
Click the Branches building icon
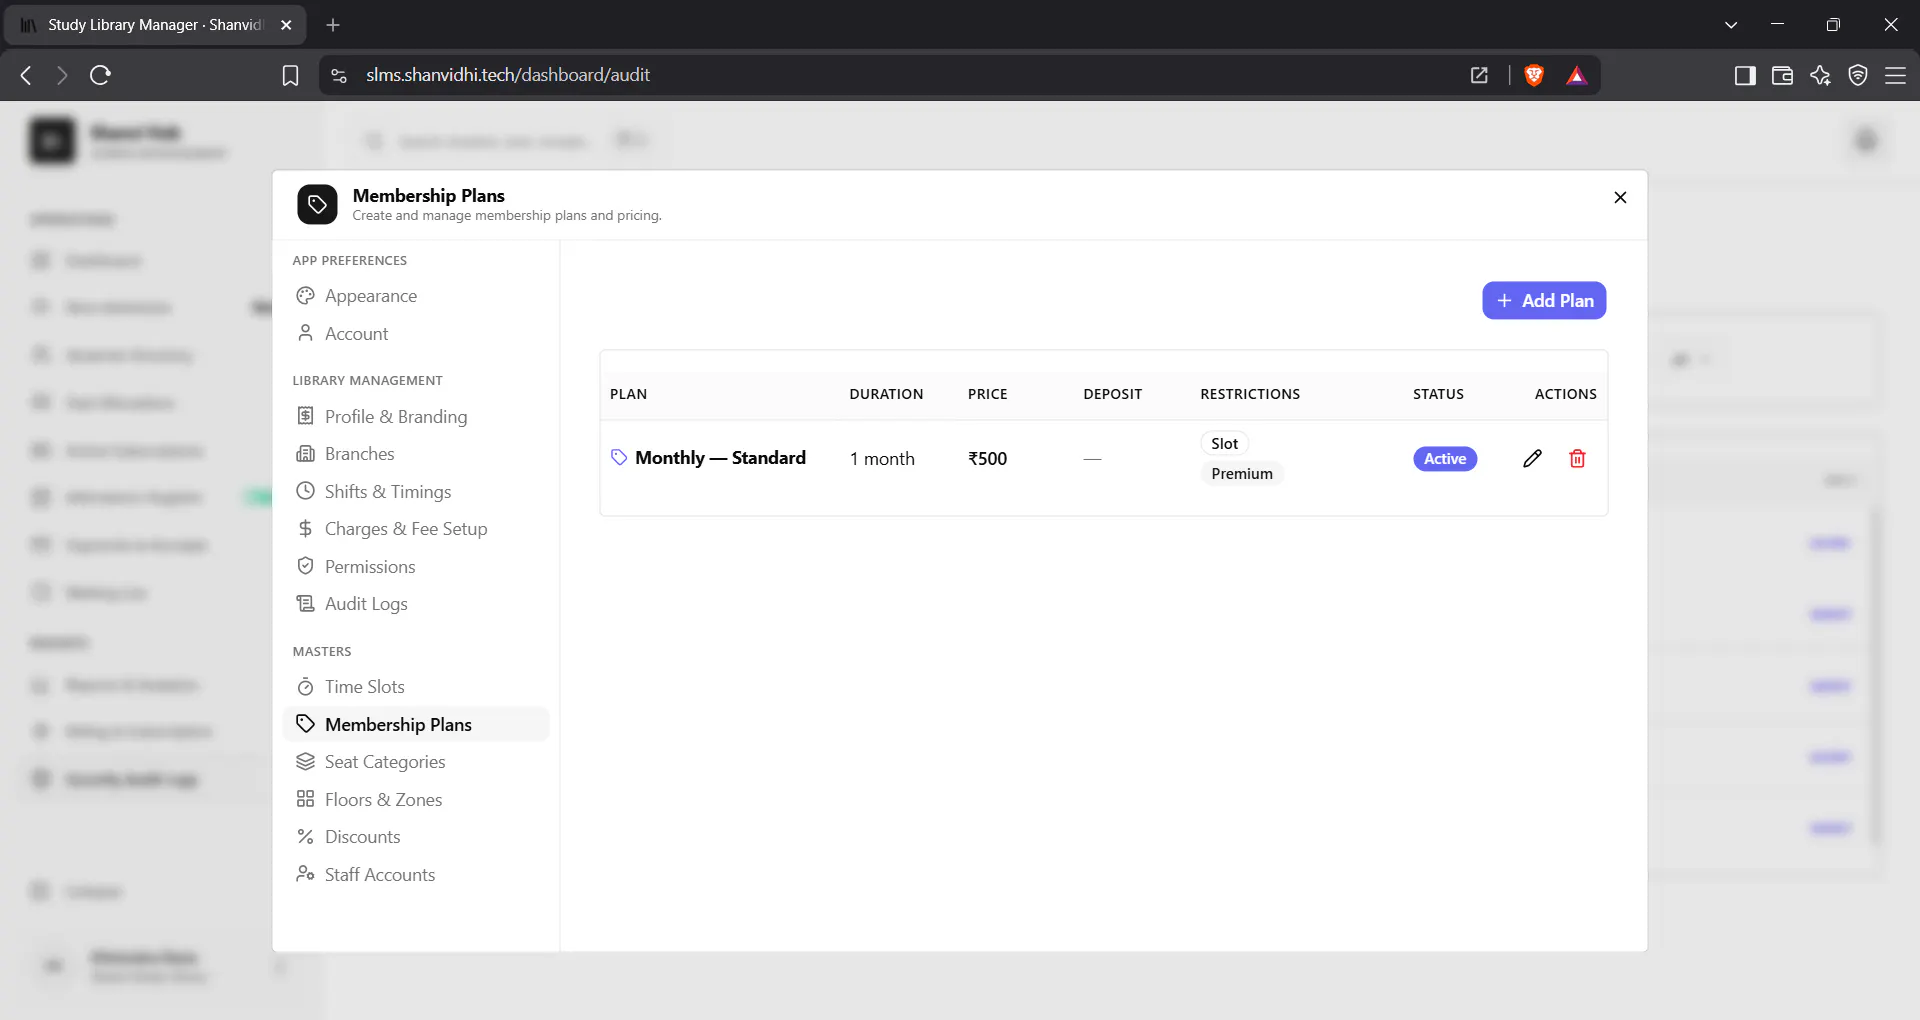(x=305, y=454)
